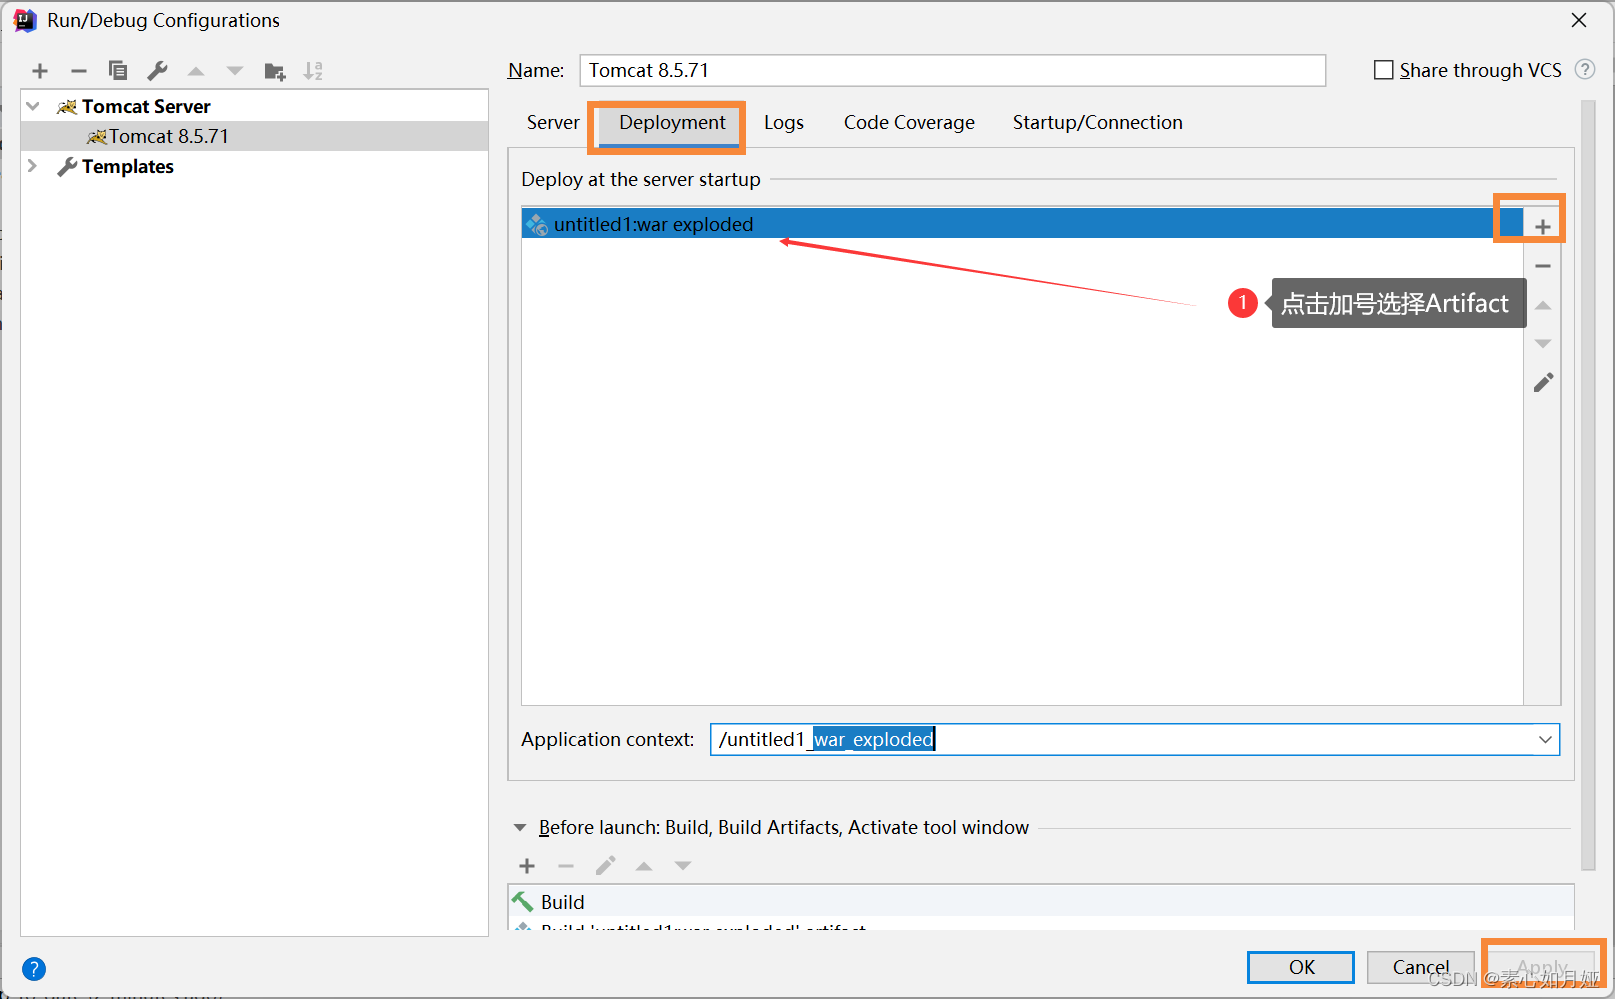The image size is (1615, 999).
Task: Remove selected artifact from deployment list
Action: [1543, 266]
